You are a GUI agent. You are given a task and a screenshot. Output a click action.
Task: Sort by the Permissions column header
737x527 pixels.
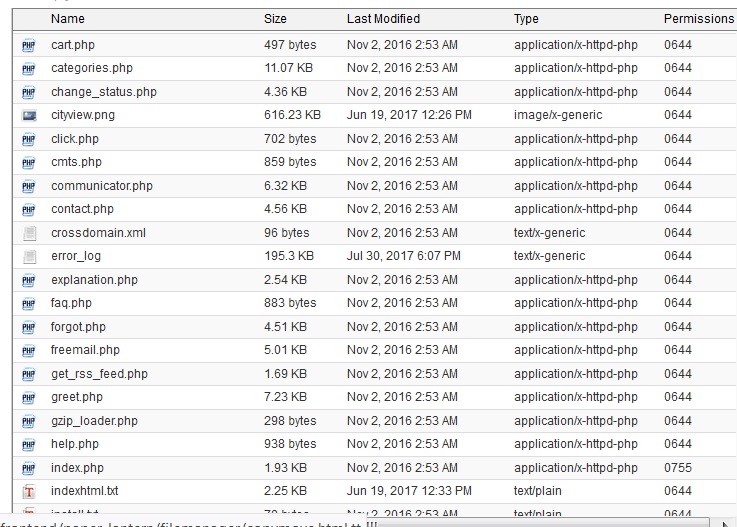[698, 19]
